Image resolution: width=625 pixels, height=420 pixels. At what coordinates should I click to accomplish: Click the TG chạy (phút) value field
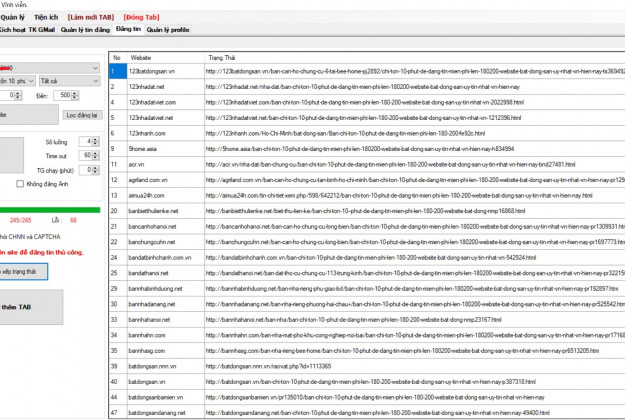click(x=87, y=169)
